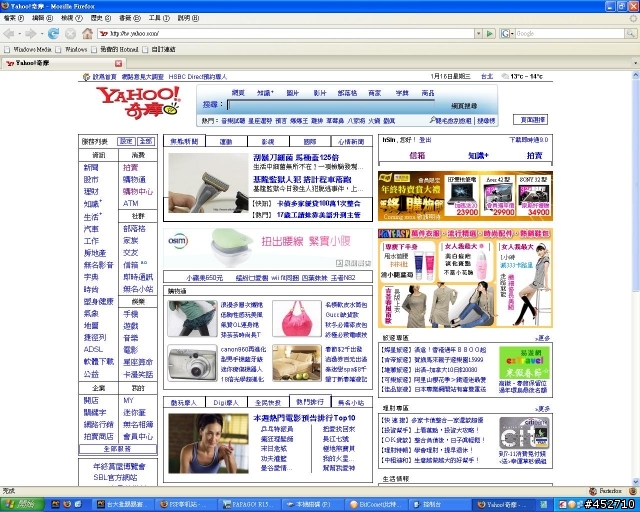Open the search engine selector dropdown
The image size is (640, 512).
click(512, 33)
